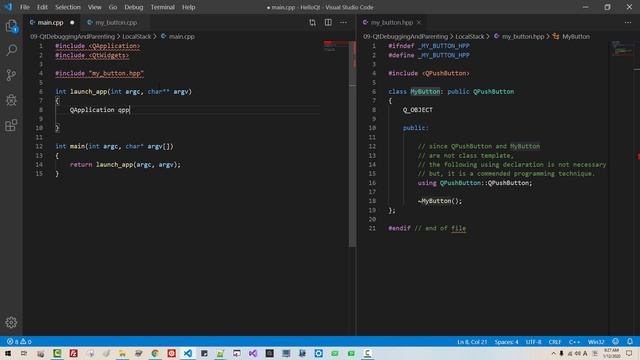Image resolution: width=640 pixels, height=360 pixels.
Task: Open notifications bell in status bar
Action: click(630, 342)
